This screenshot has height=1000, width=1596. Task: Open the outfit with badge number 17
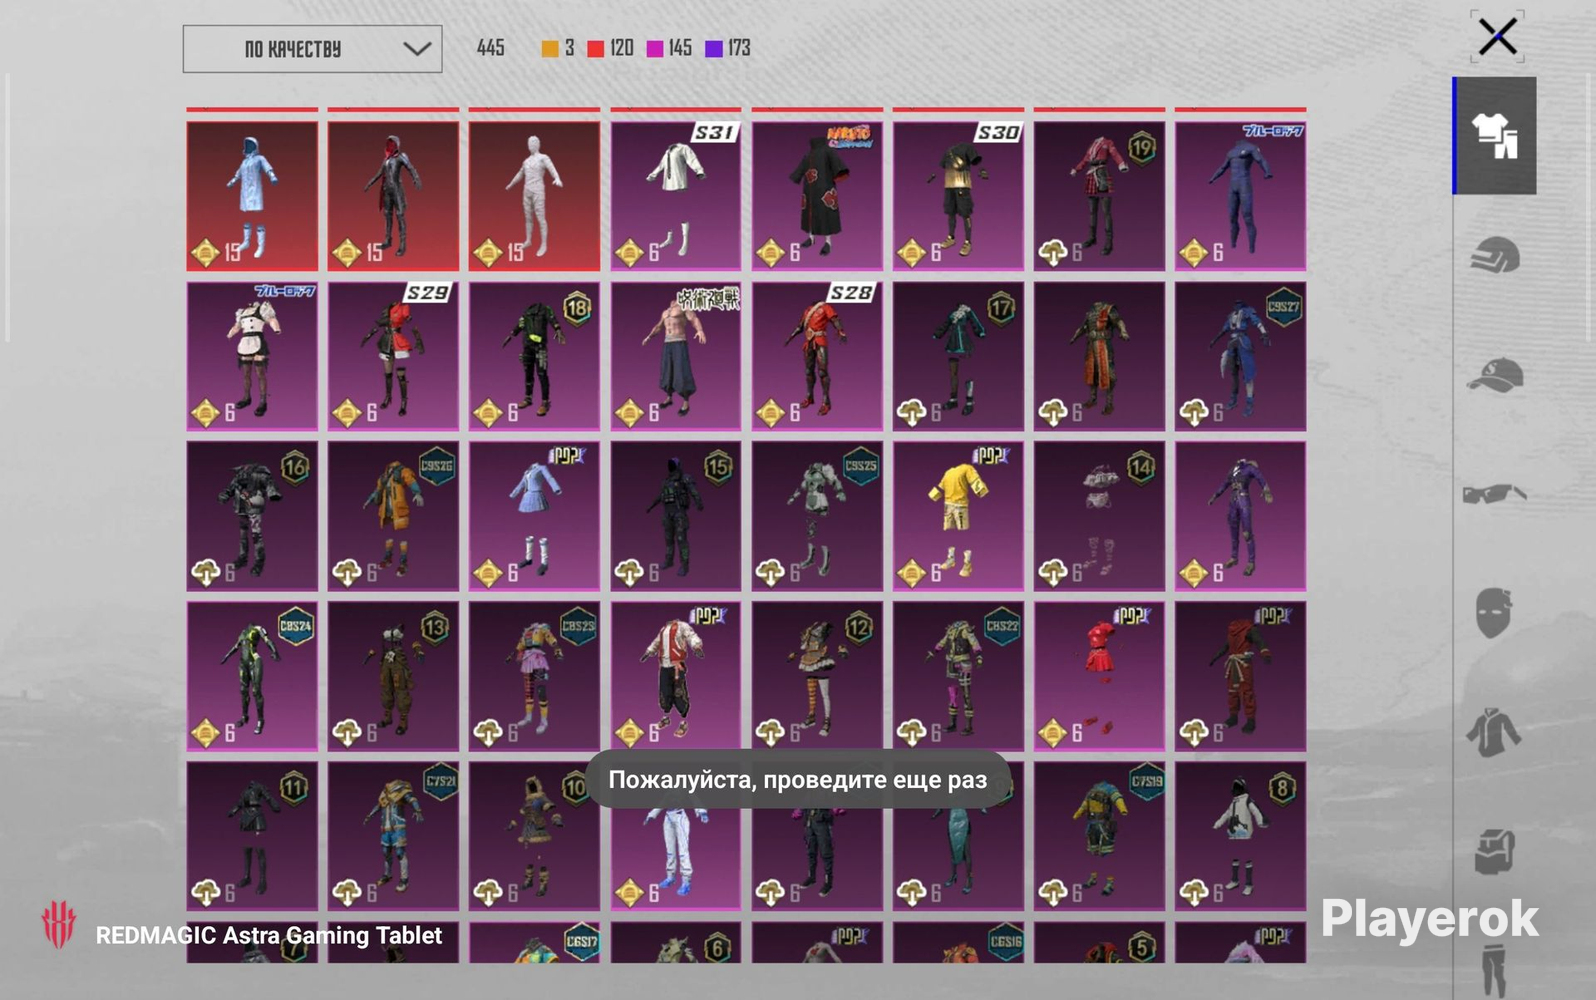(x=958, y=356)
